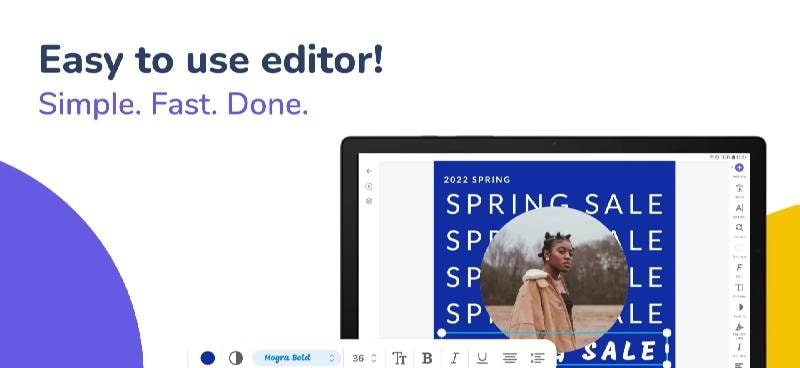
Task: Select the T| text size tool
Action: point(739,287)
